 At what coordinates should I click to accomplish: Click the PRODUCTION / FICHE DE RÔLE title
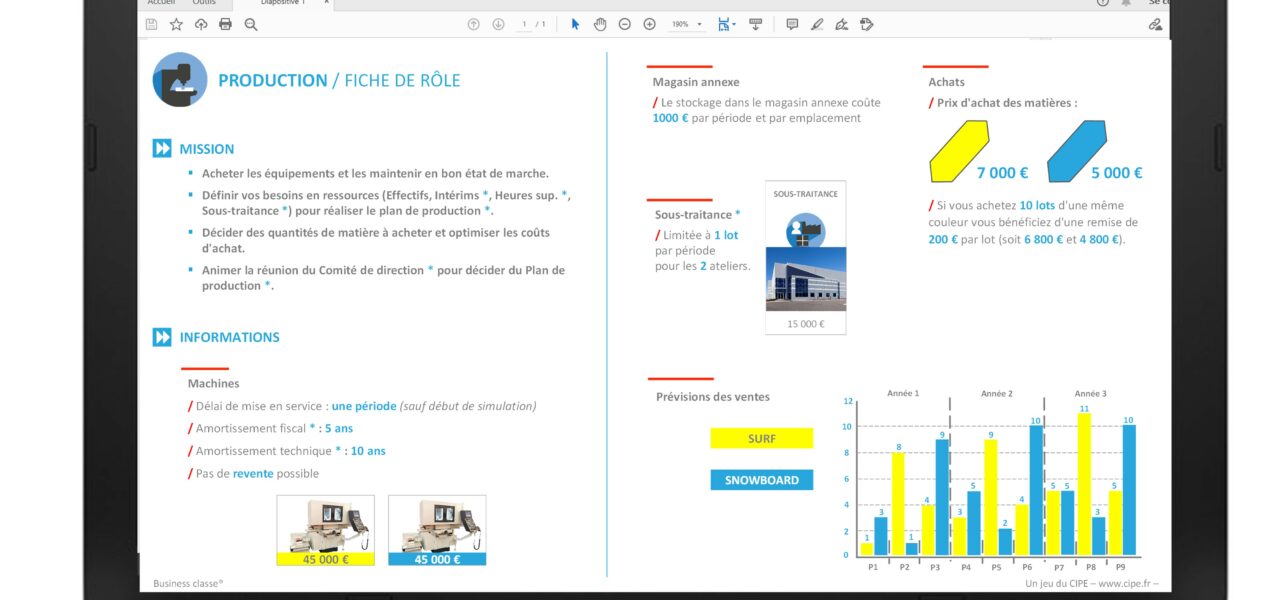click(339, 81)
